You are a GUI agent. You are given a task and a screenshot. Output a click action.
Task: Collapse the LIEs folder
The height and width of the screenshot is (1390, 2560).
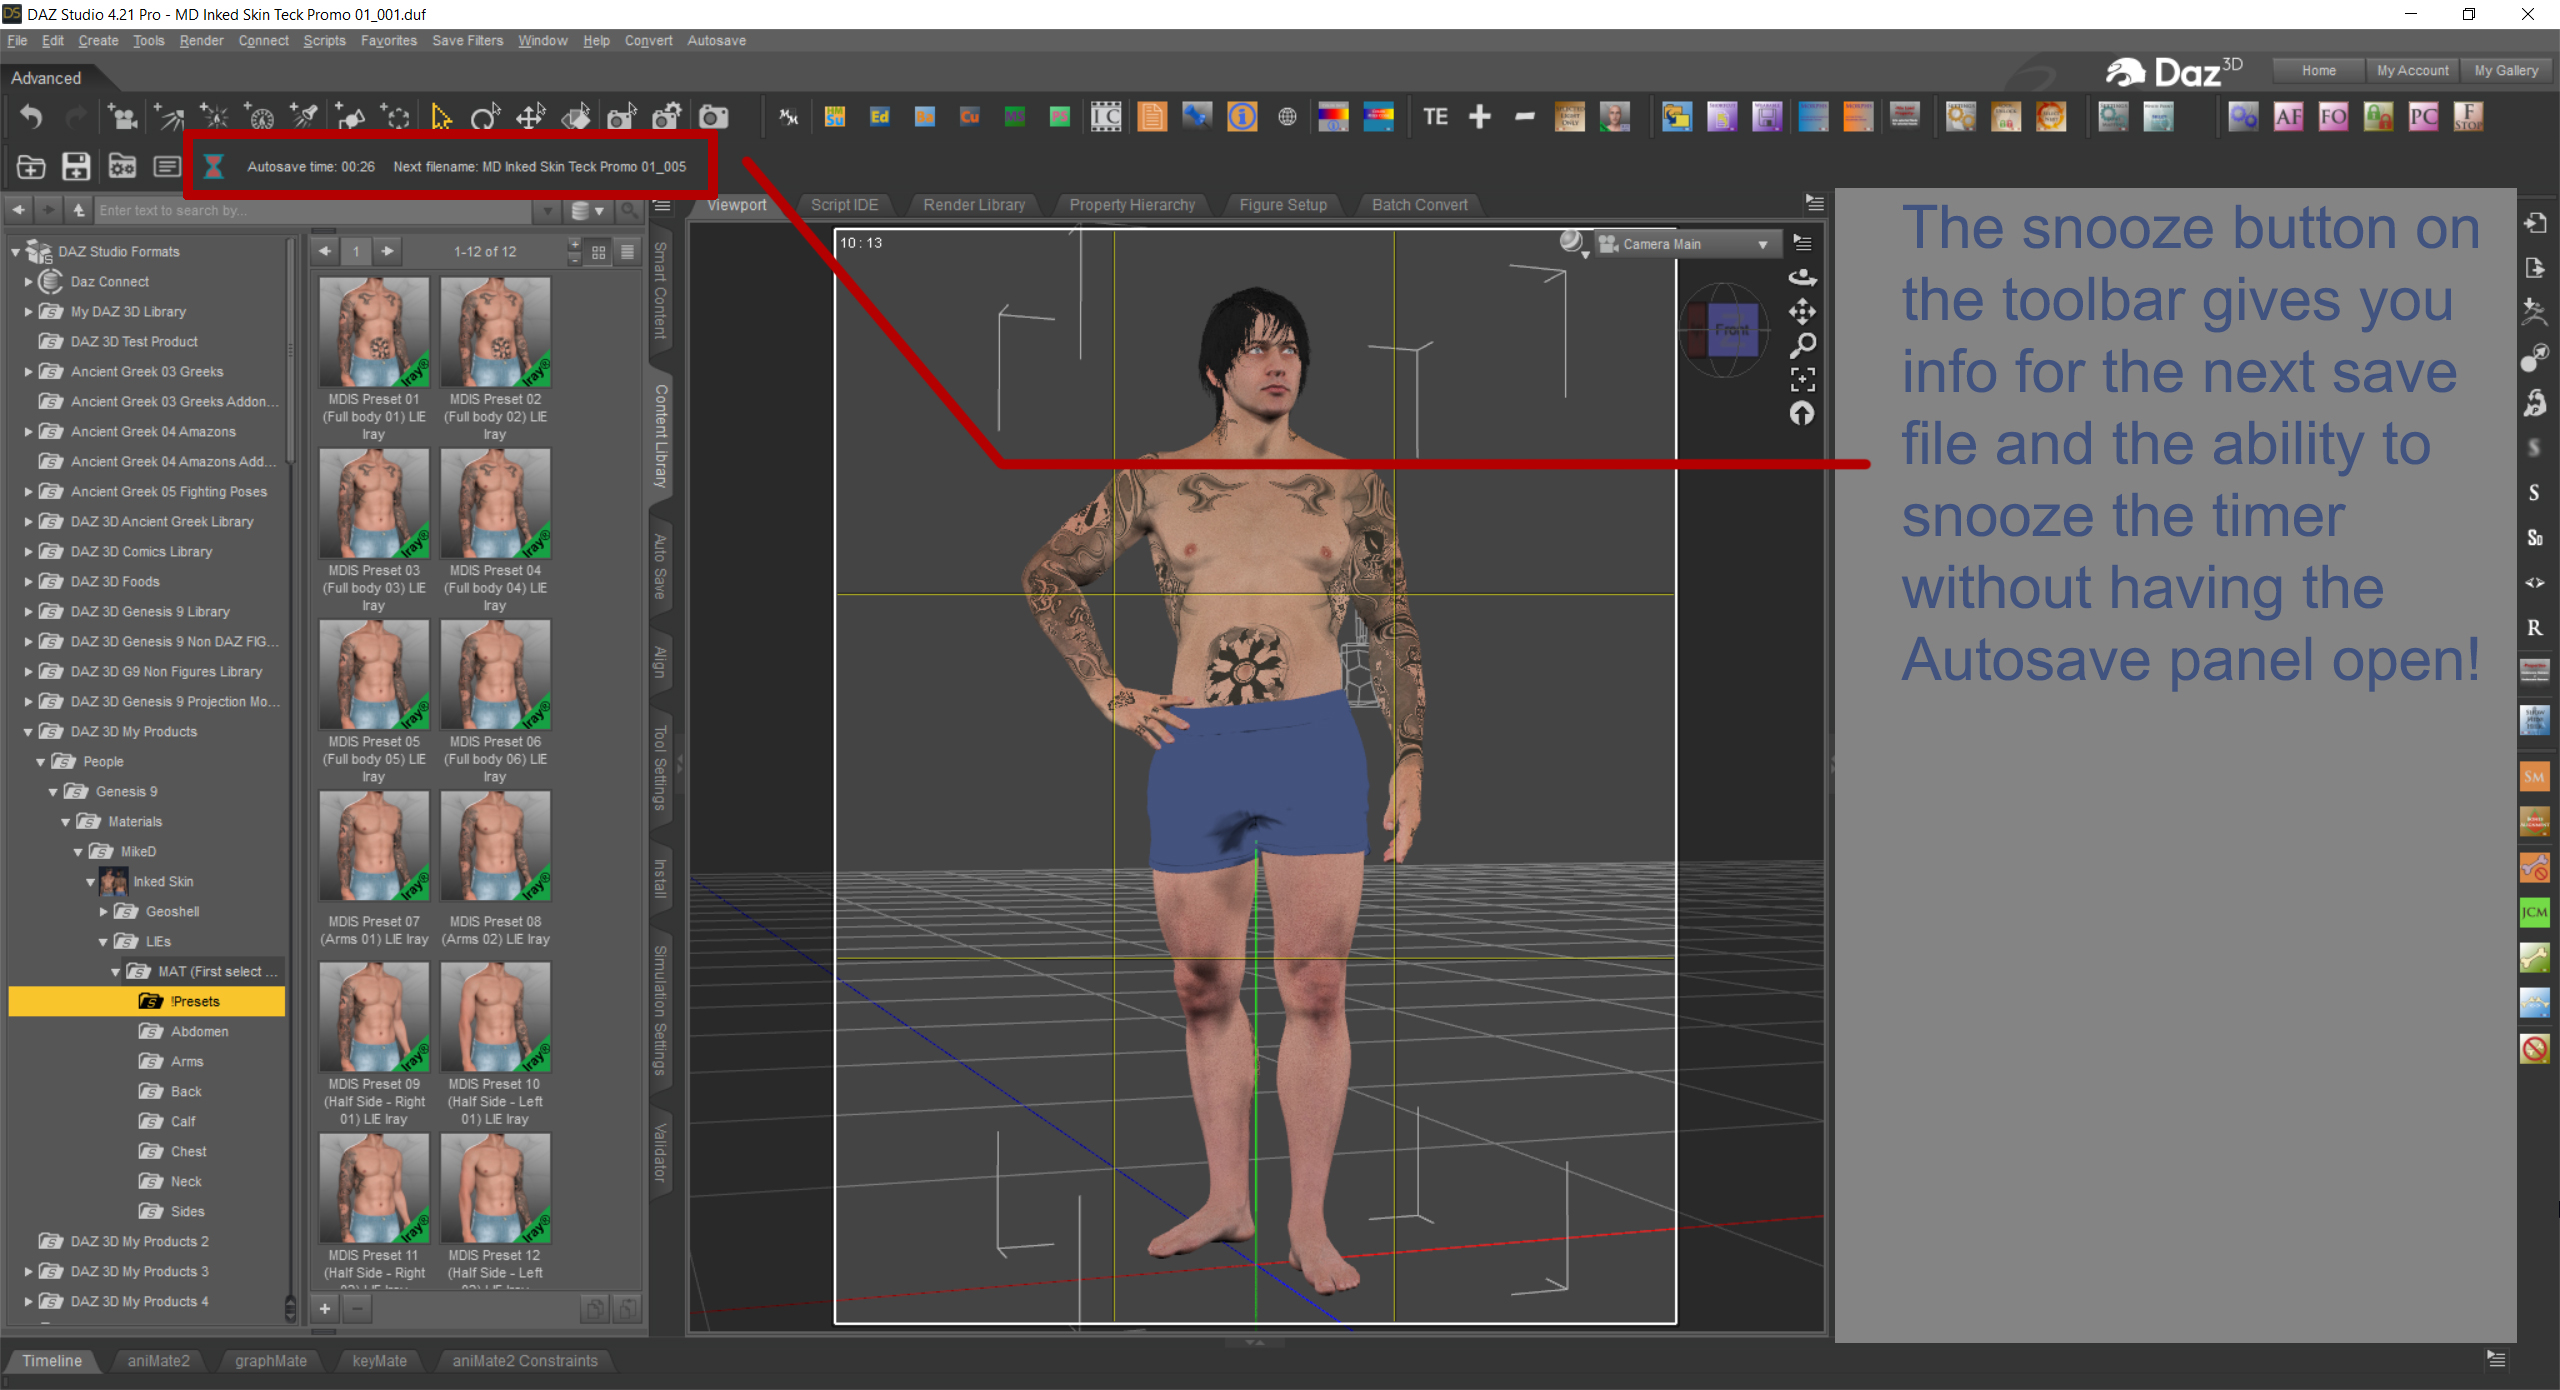103,942
